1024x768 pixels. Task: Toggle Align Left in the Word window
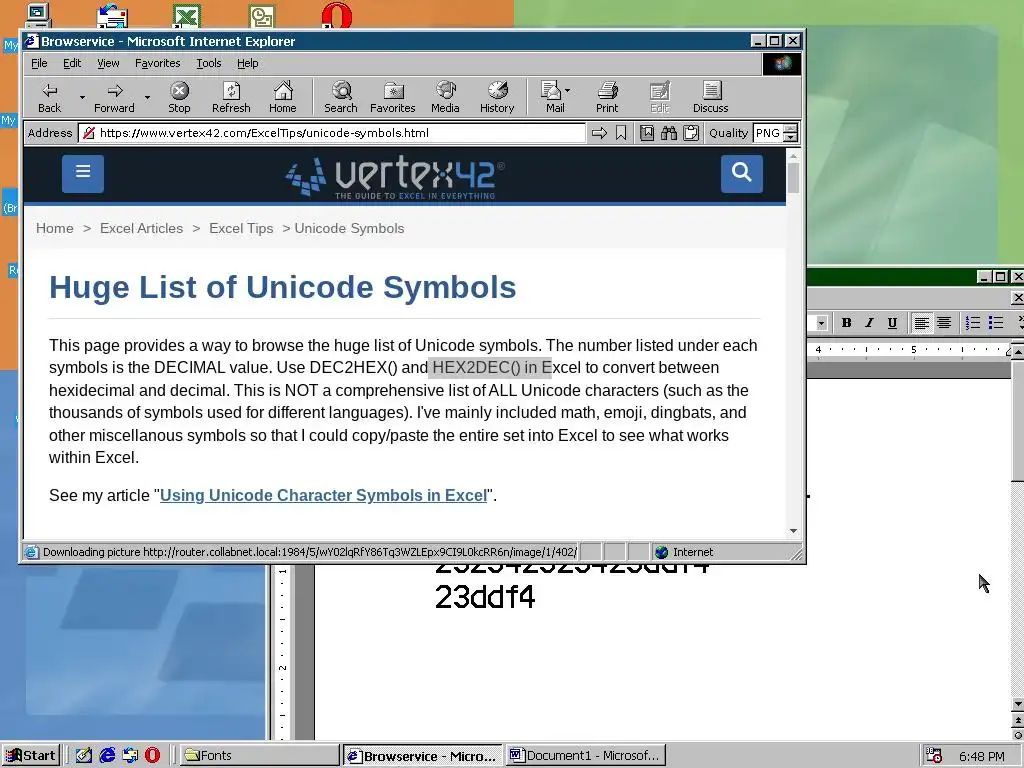(921, 323)
